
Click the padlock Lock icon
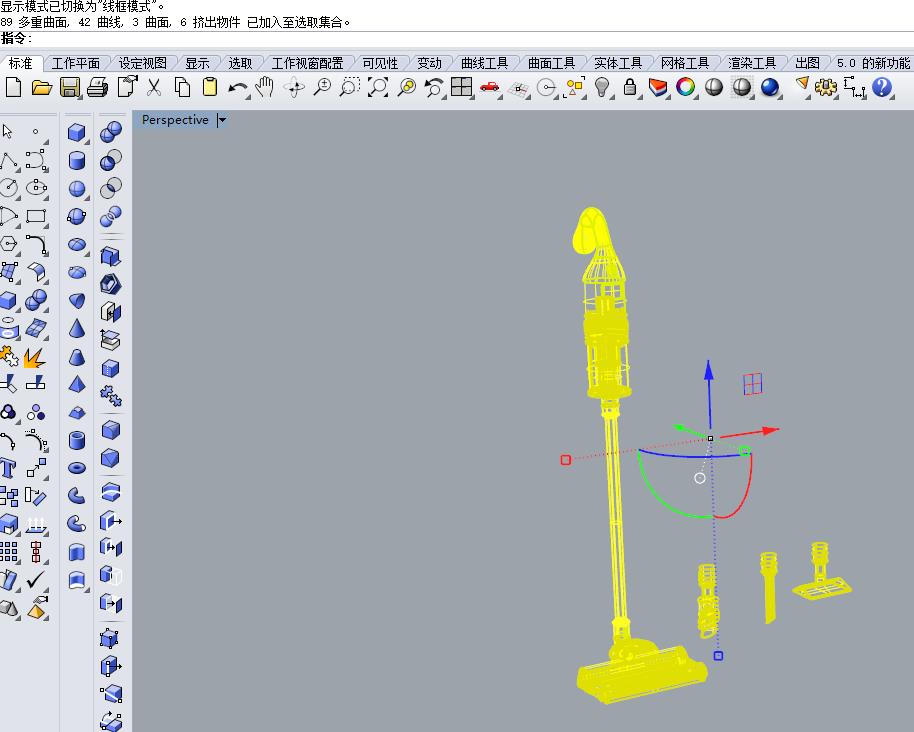pyautogui.click(x=630, y=87)
